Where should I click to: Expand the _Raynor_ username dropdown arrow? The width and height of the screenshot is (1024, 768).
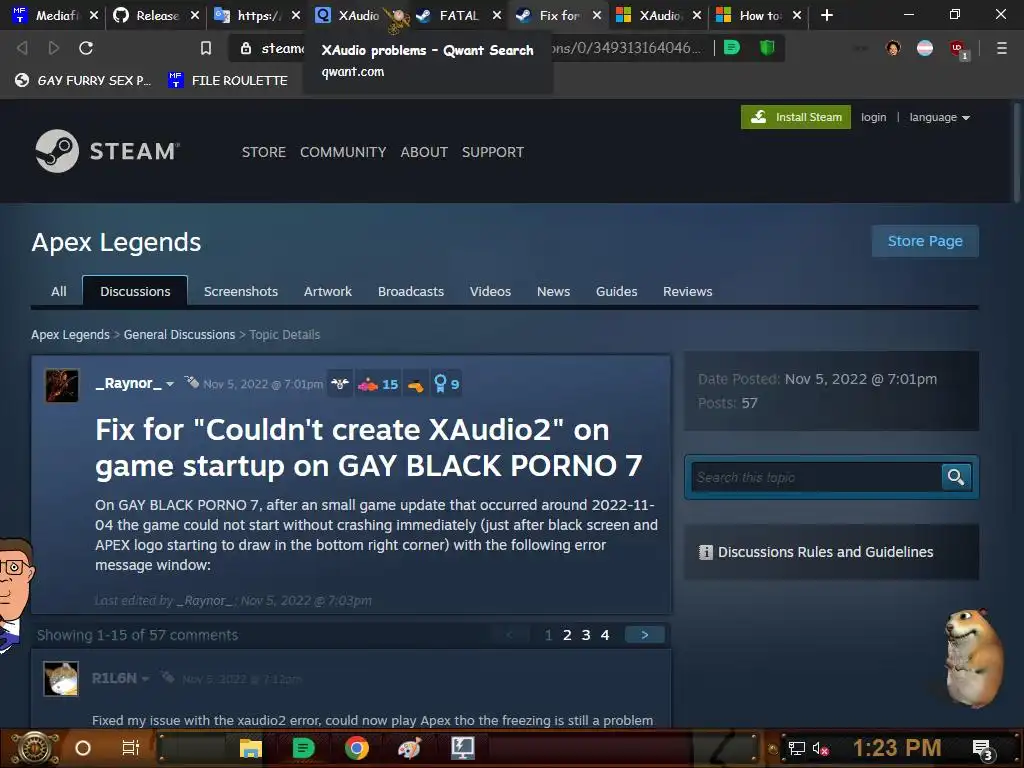170,384
